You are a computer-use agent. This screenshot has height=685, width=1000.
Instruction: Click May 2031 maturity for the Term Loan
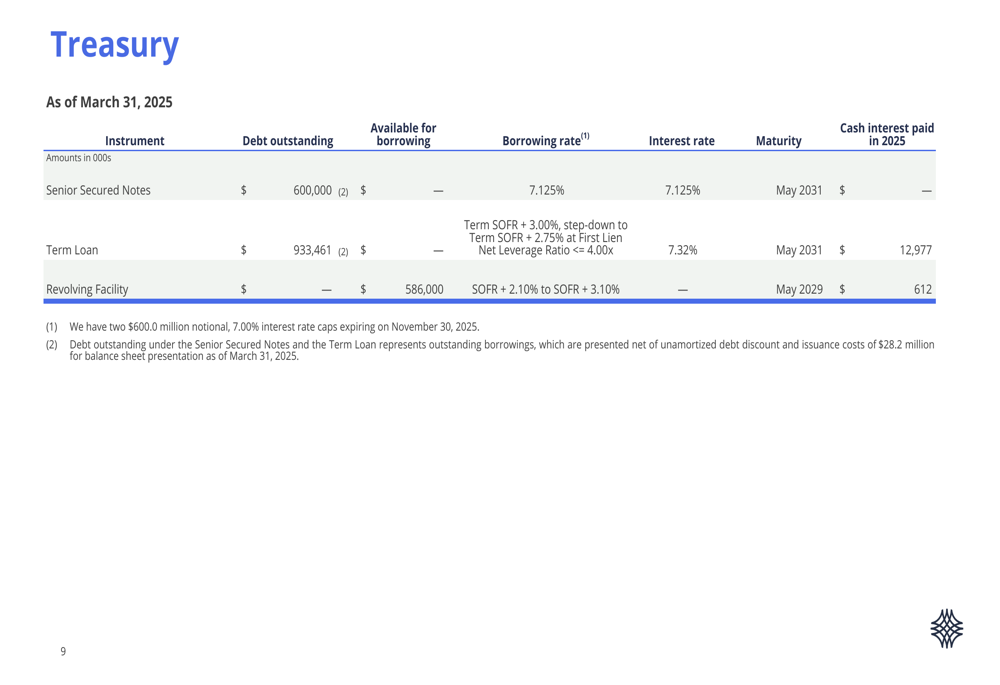pyautogui.click(x=799, y=250)
